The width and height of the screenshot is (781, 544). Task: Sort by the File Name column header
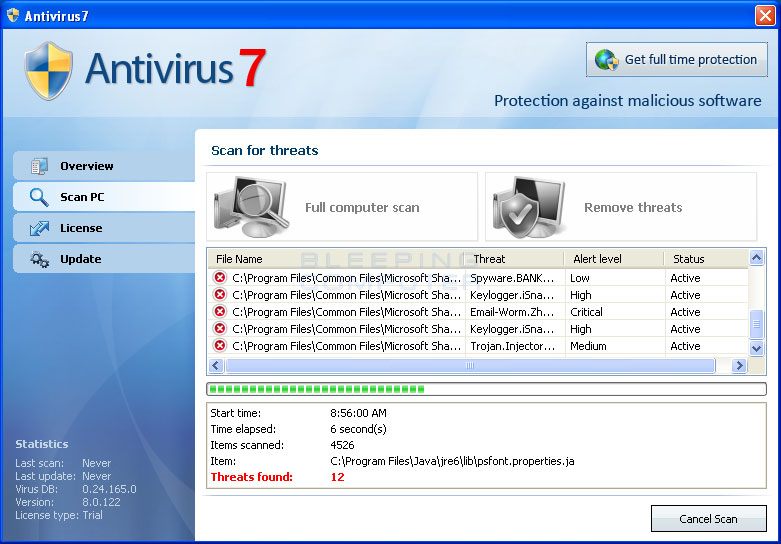(336, 259)
